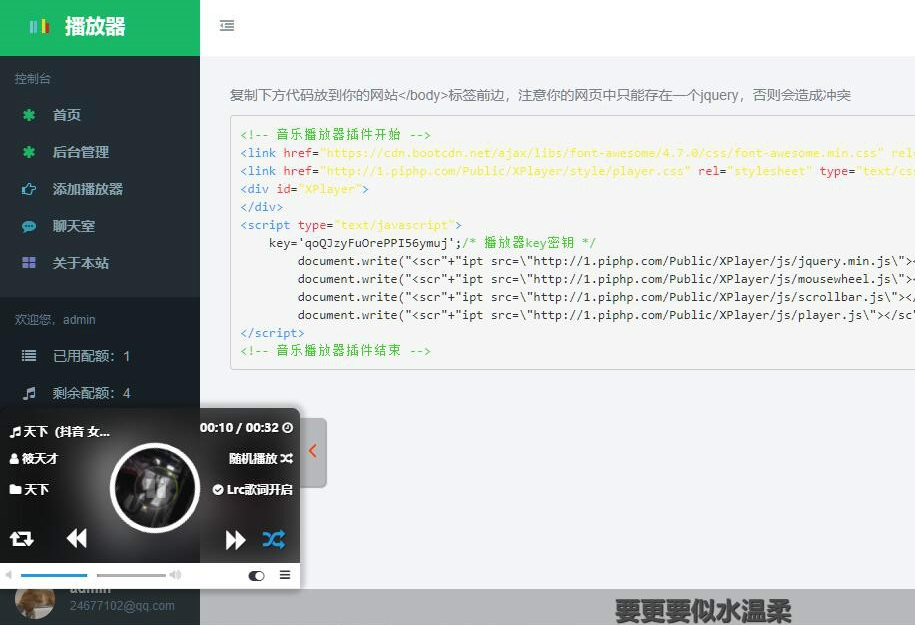Adjust the gray volume slider
The height and width of the screenshot is (625, 915).
[x=131, y=575]
